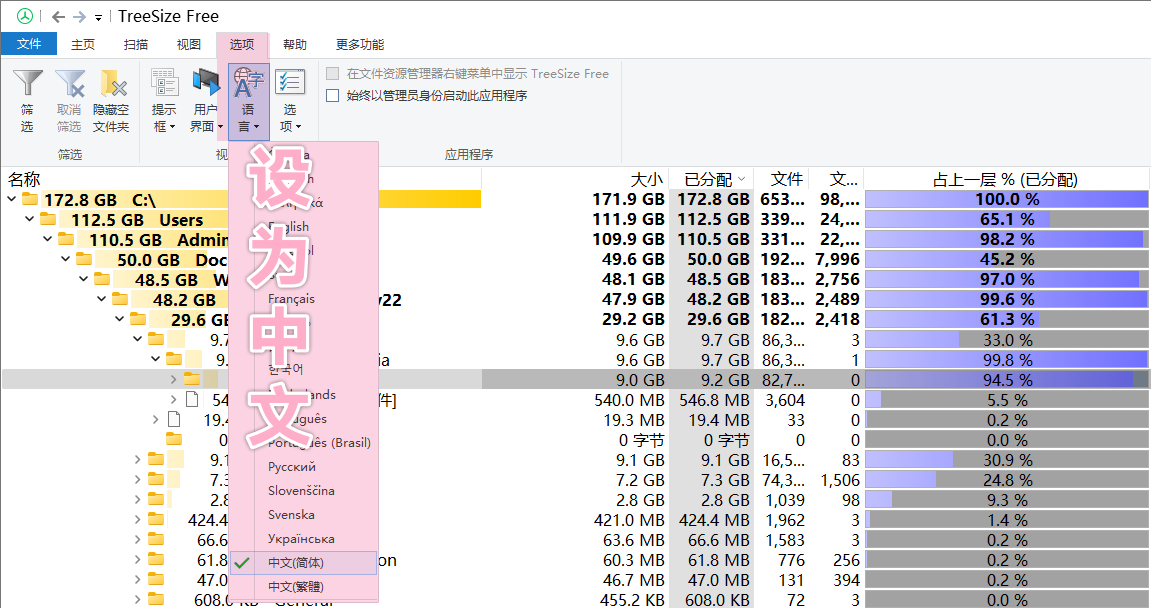Expand the highlighted 9.0 GB row
Image resolution: width=1151 pixels, height=608 pixels.
coord(173,379)
